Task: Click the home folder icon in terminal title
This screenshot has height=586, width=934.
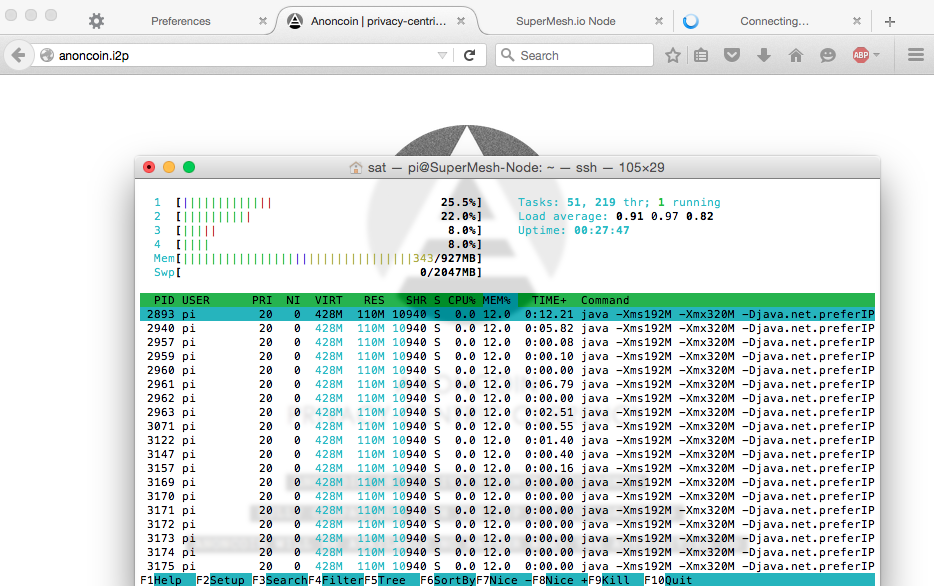Action: 356,168
